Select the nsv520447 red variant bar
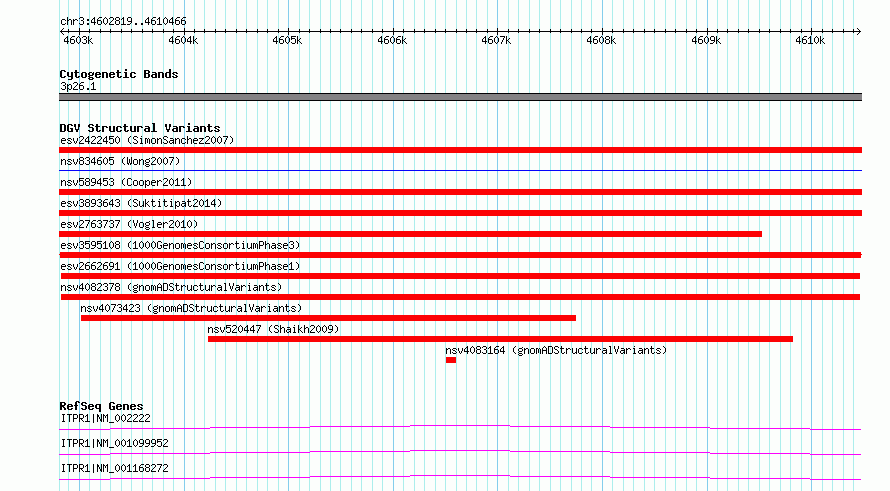 pos(500,339)
